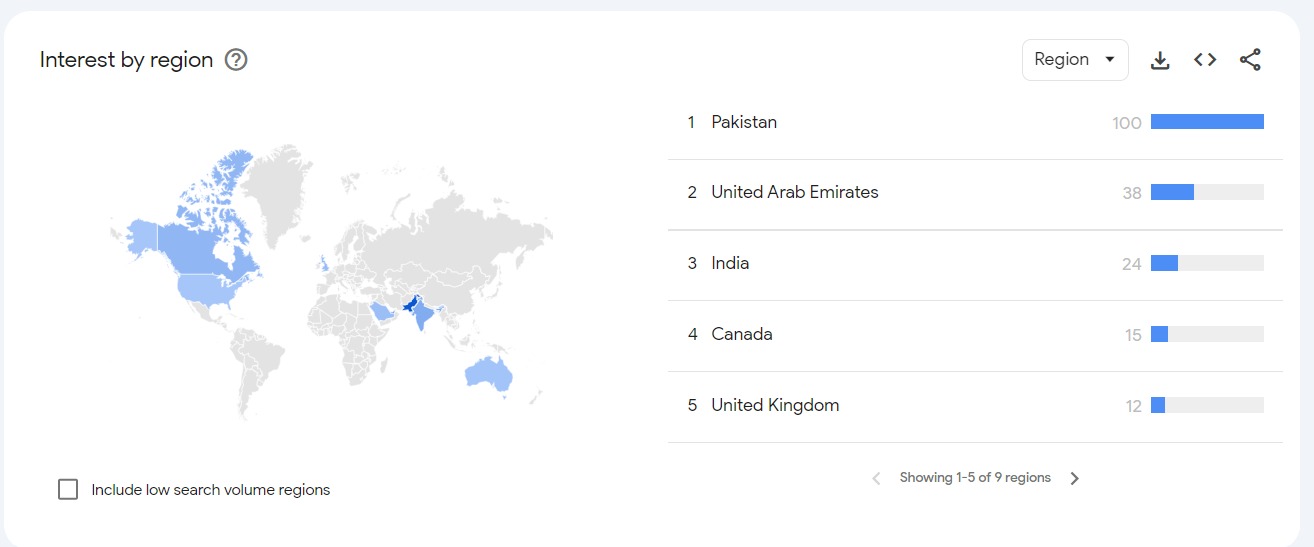Screen dimensions: 1314x547
Task: Go to previous page of regions
Action: click(x=876, y=478)
